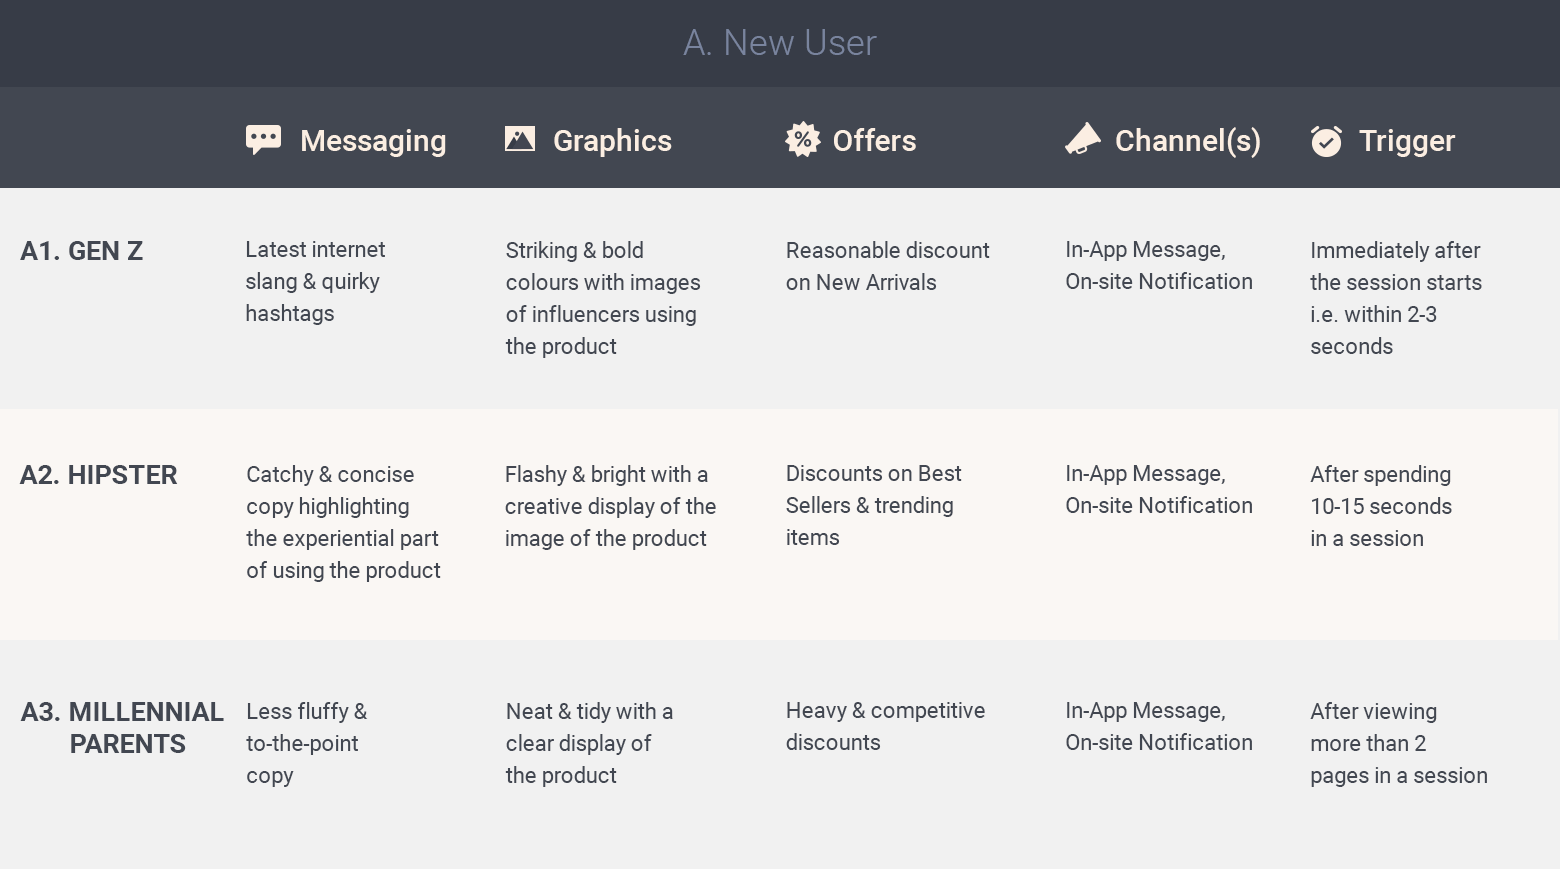The height and width of the screenshot is (869, 1560).
Task: Click the Messaging speech bubble icon
Action: tap(263, 140)
